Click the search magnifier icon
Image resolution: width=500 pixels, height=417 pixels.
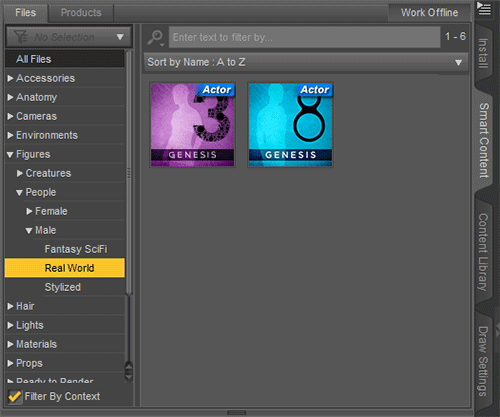(x=155, y=38)
